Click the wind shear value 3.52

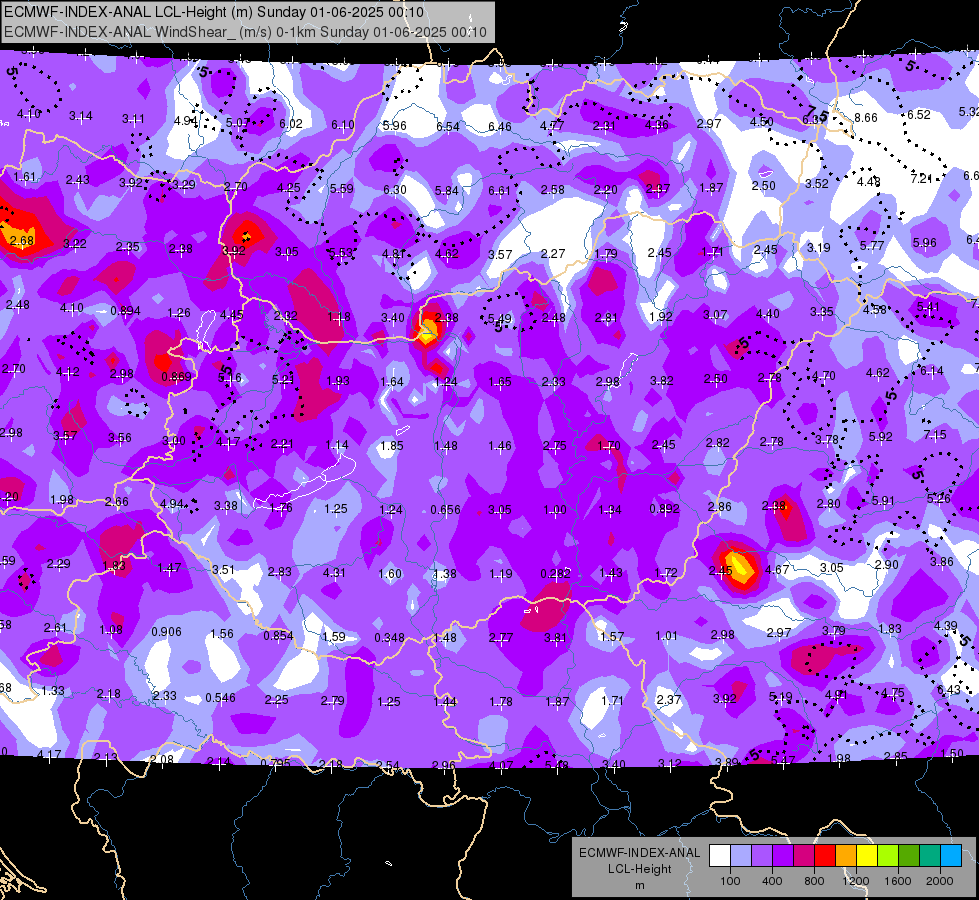[817, 184]
